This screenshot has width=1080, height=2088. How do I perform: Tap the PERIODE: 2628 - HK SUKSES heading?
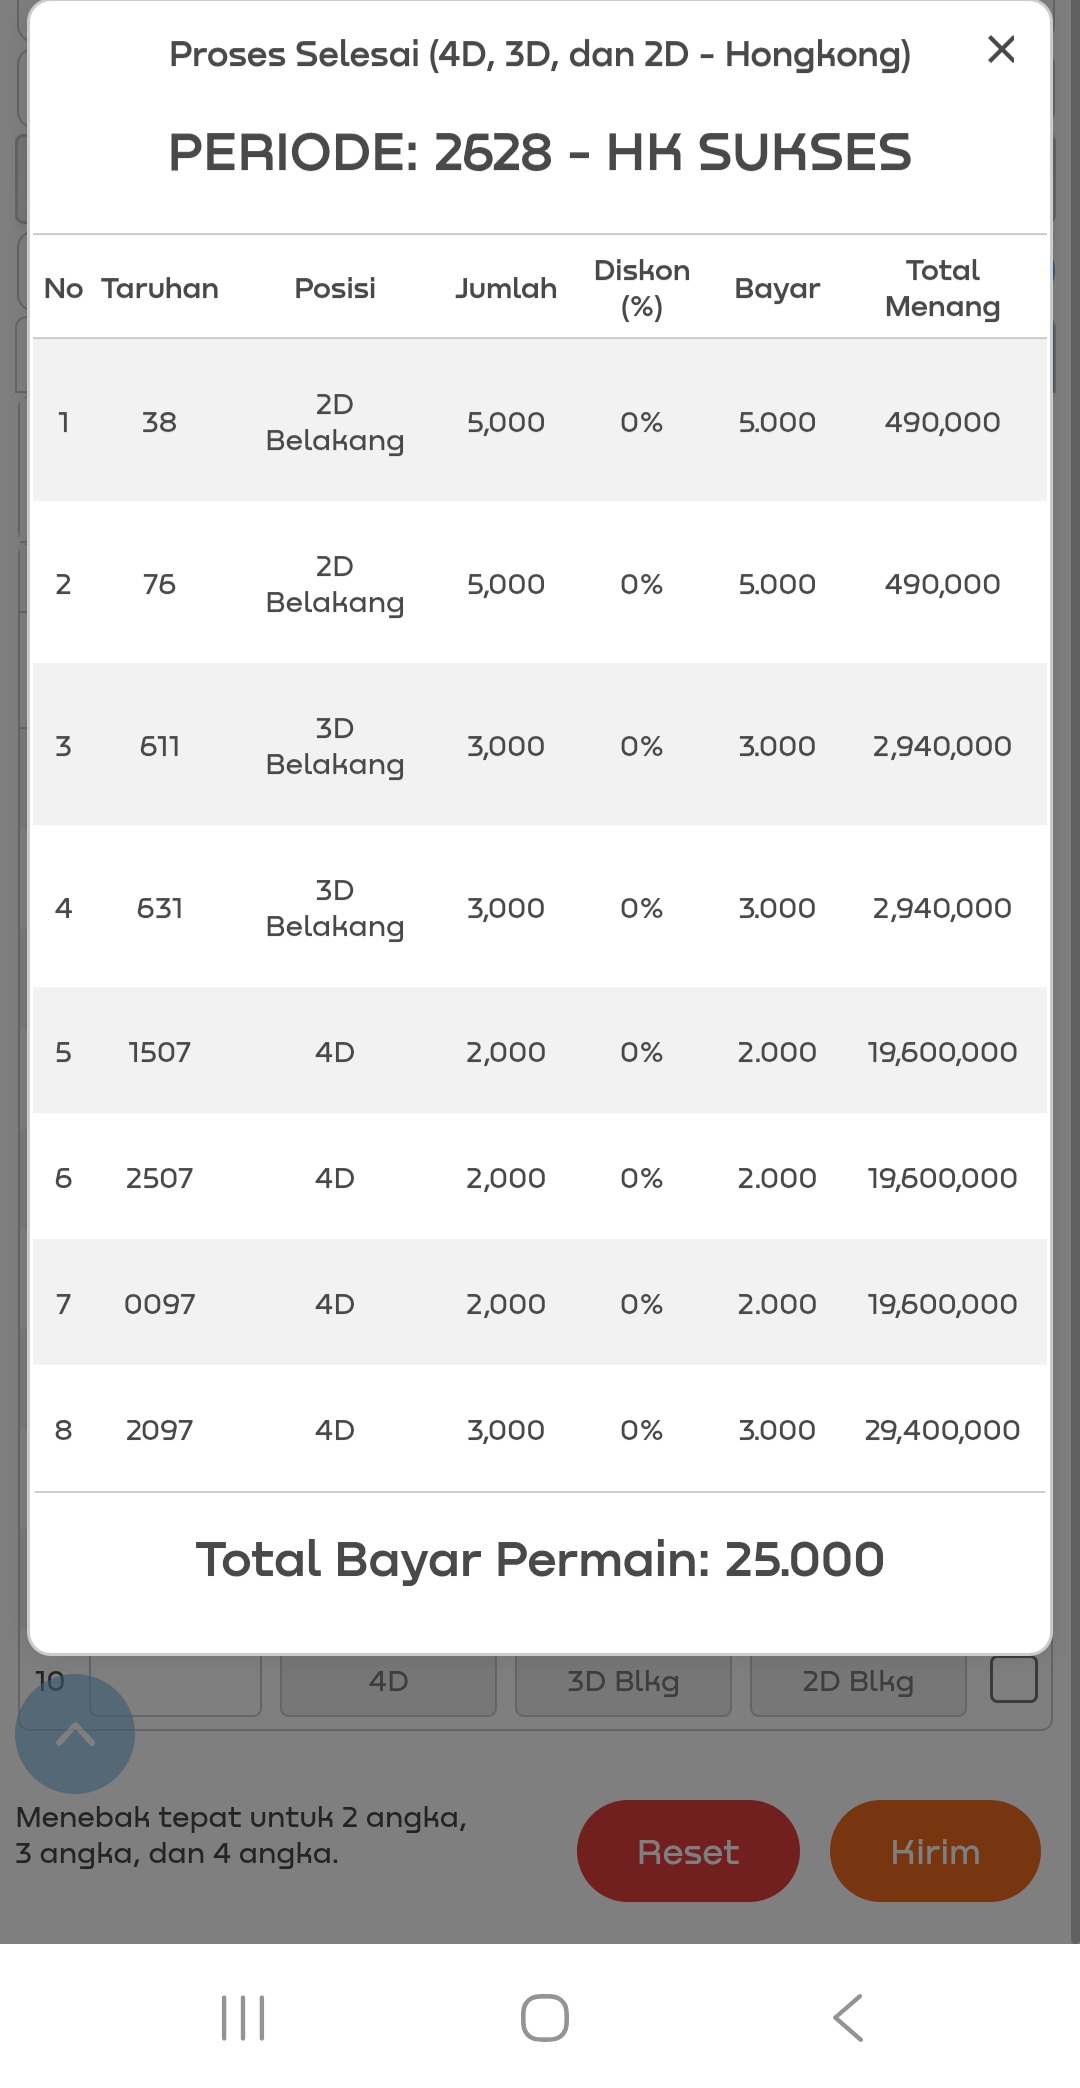click(540, 152)
